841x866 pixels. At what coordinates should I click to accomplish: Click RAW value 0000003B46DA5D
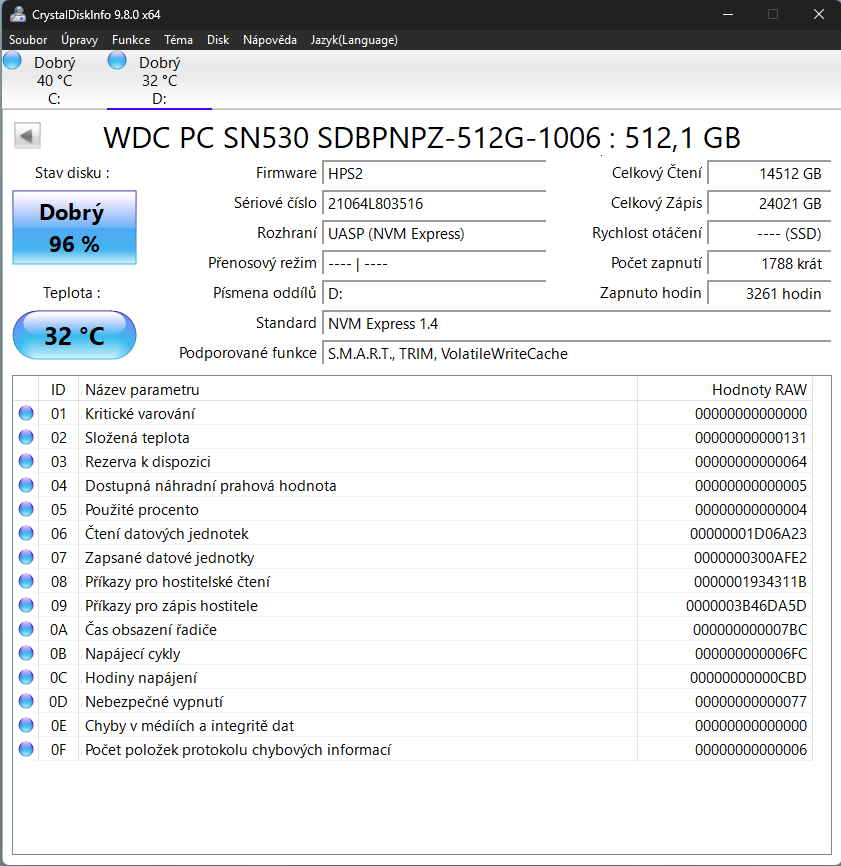click(746, 606)
